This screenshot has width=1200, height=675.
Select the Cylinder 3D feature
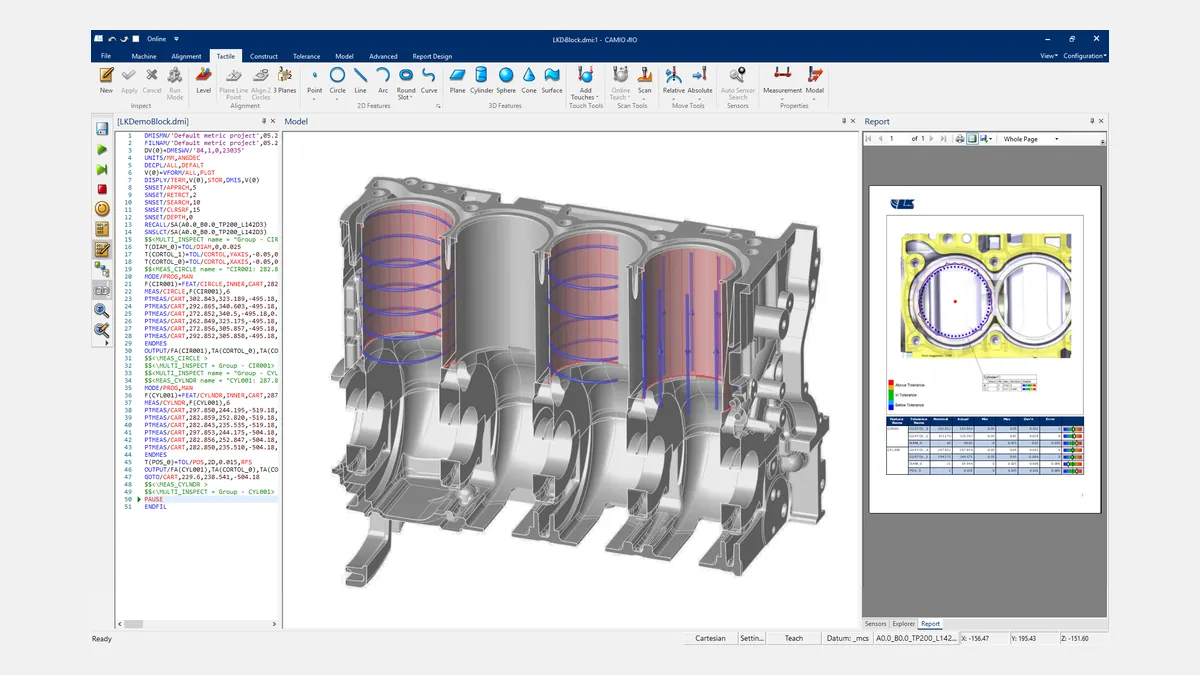pyautogui.click(x=481, y=79)
